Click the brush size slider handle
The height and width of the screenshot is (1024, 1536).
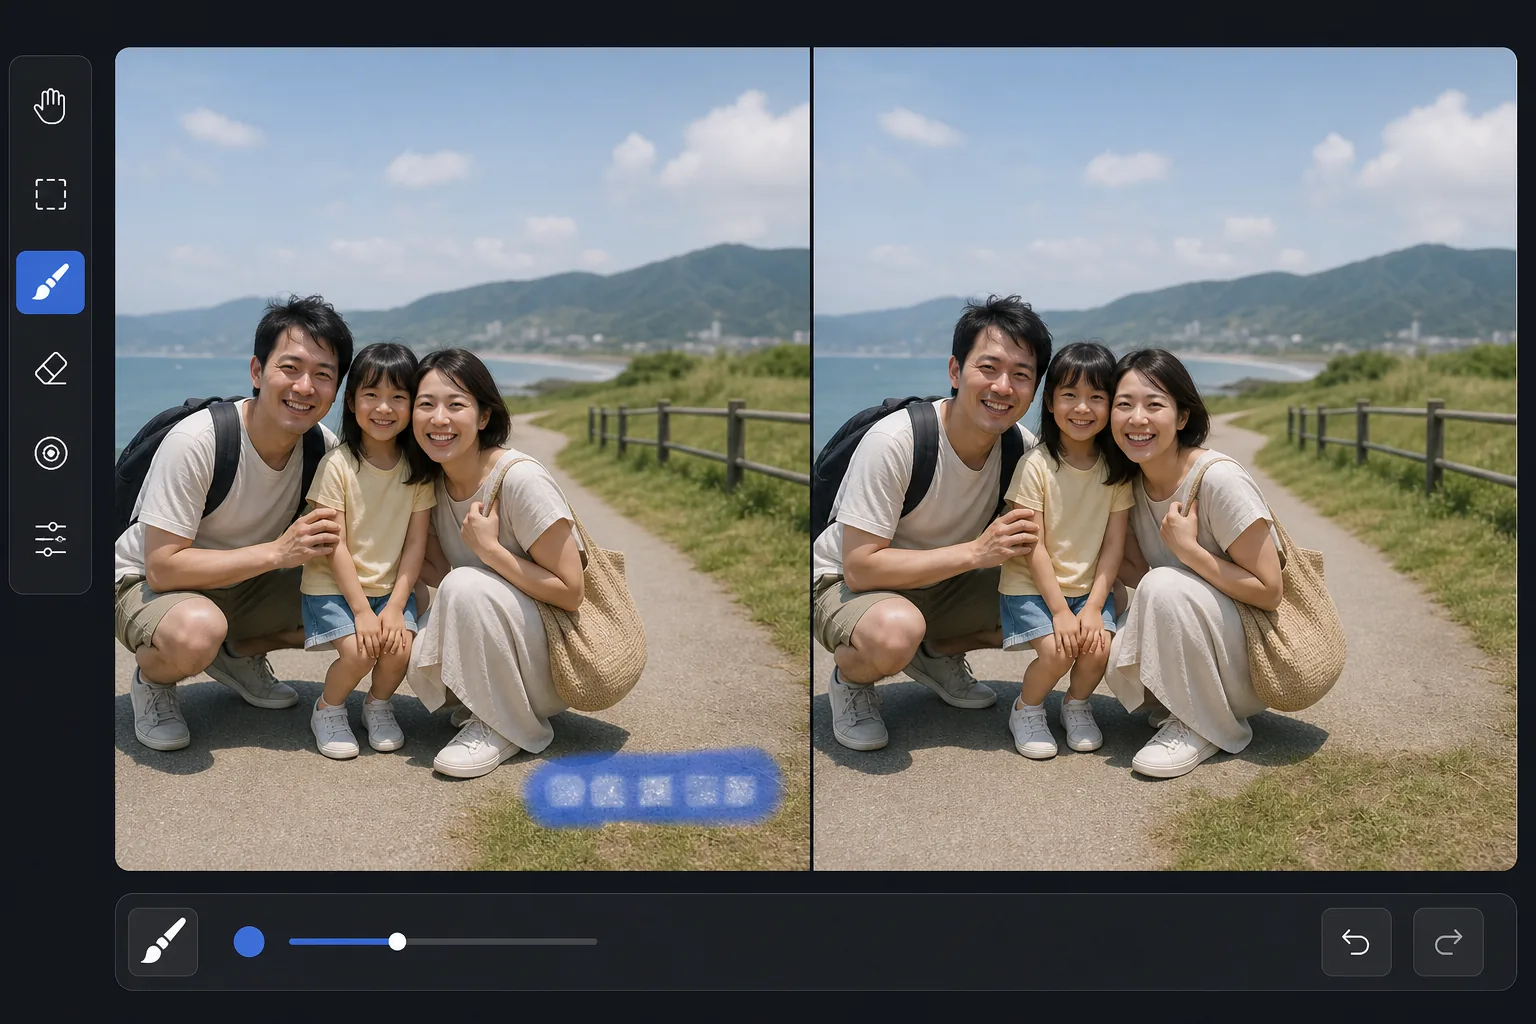pos(397,942)
